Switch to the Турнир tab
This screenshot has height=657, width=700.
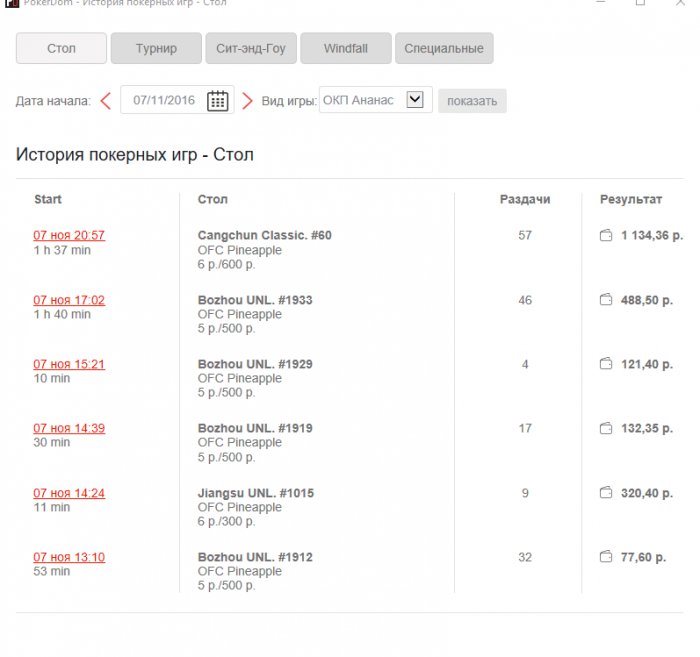point(156,48)
